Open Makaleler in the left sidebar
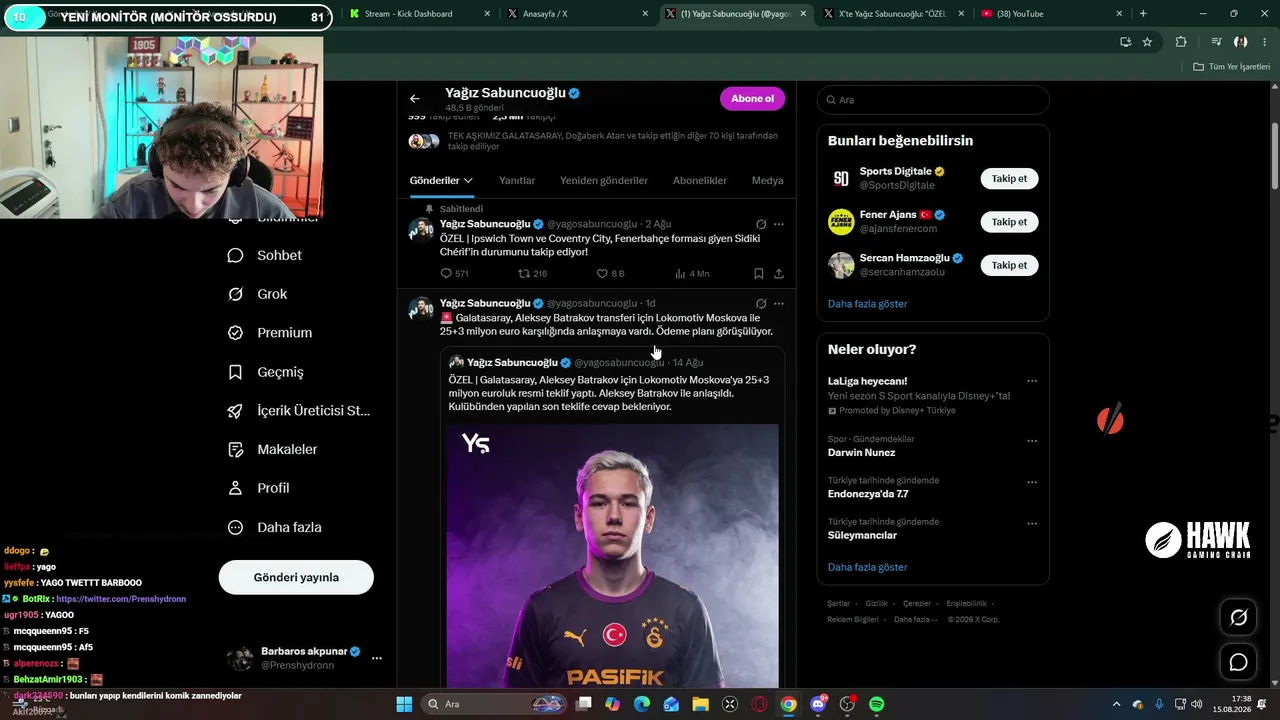This screenshot has height=720, width=1280. point(273,450)
